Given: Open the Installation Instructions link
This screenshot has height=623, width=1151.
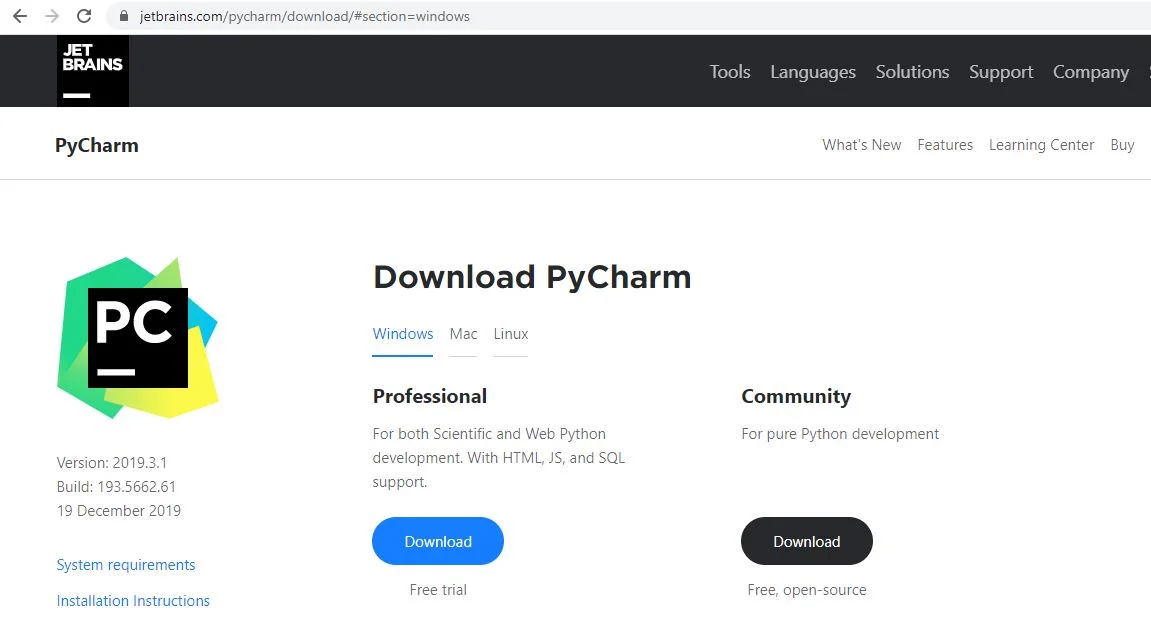Looking at the screenshot, I should (133, 601).
